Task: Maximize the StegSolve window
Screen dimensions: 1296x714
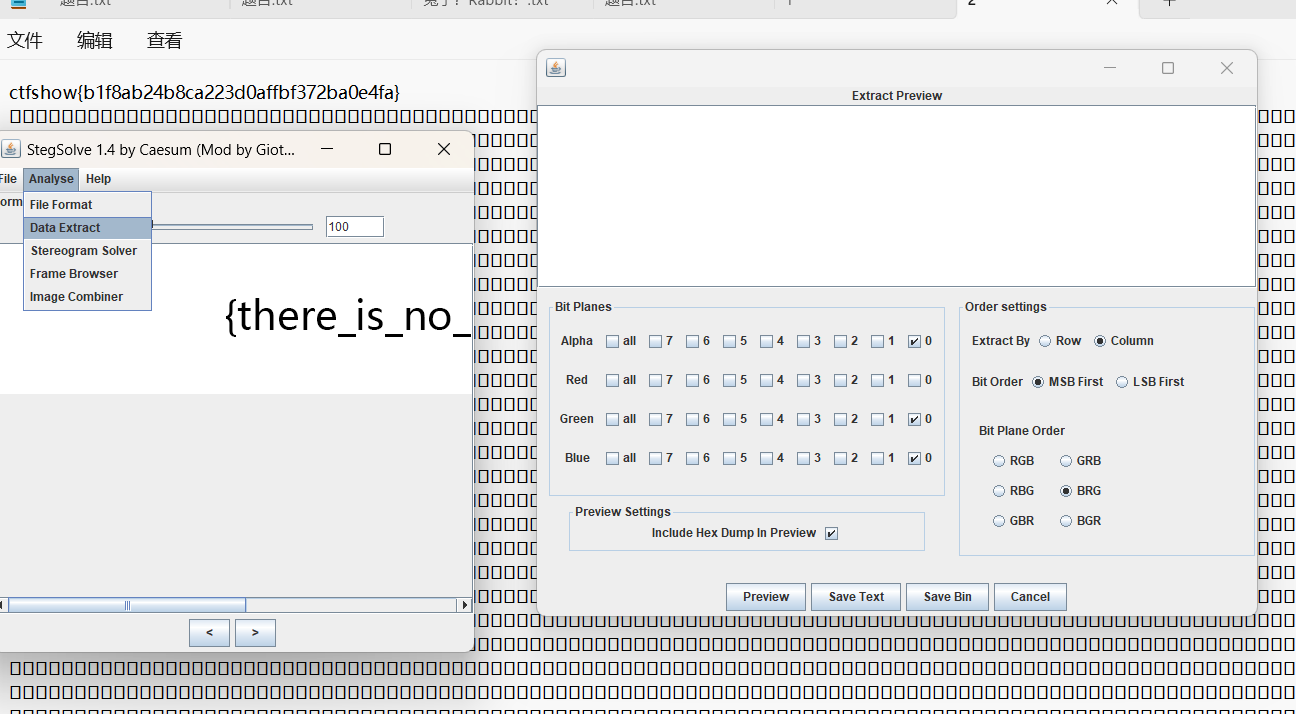Action: 385,149
